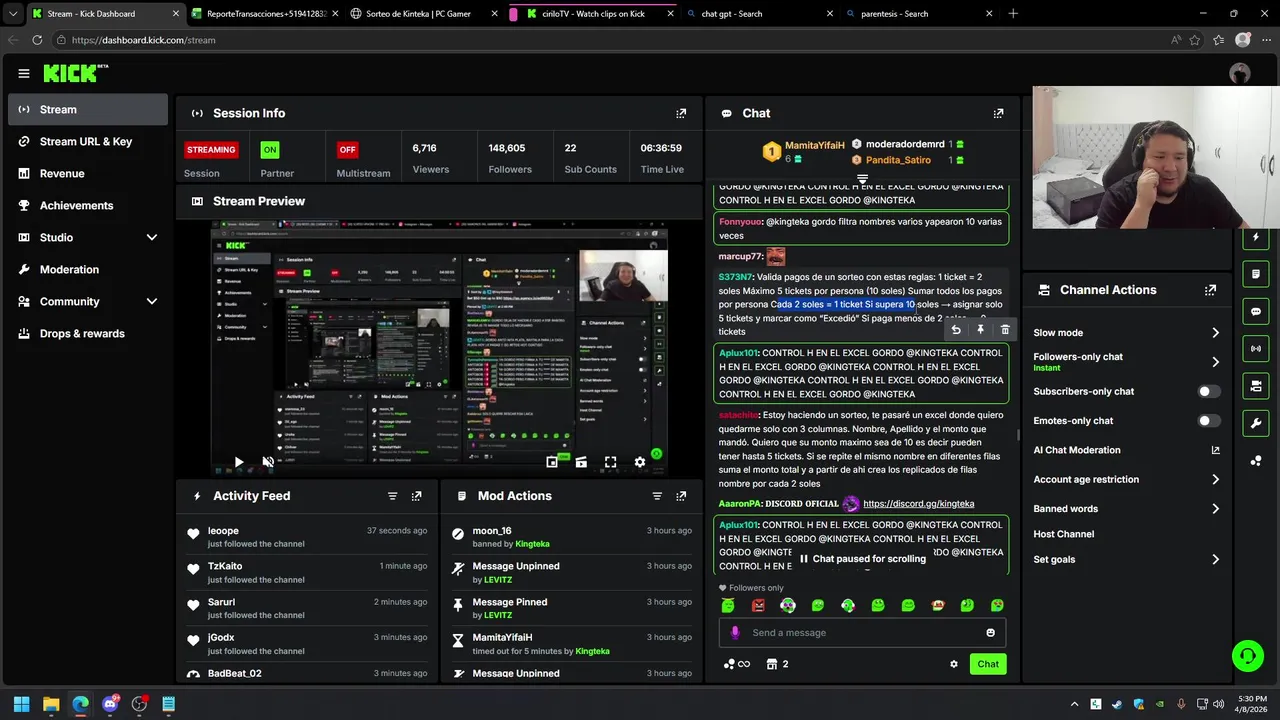Go to Achievements in sidebar

tap(88, 205)
